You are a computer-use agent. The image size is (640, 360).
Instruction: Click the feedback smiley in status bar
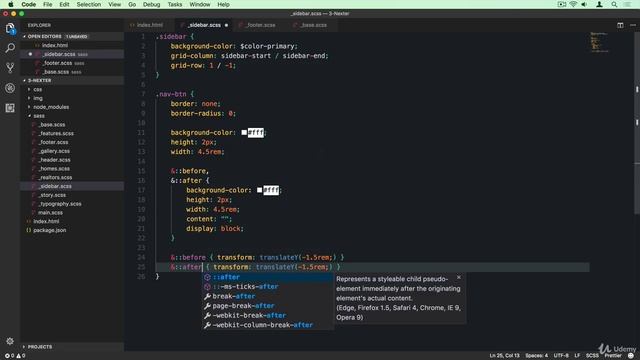coord(631,356)
